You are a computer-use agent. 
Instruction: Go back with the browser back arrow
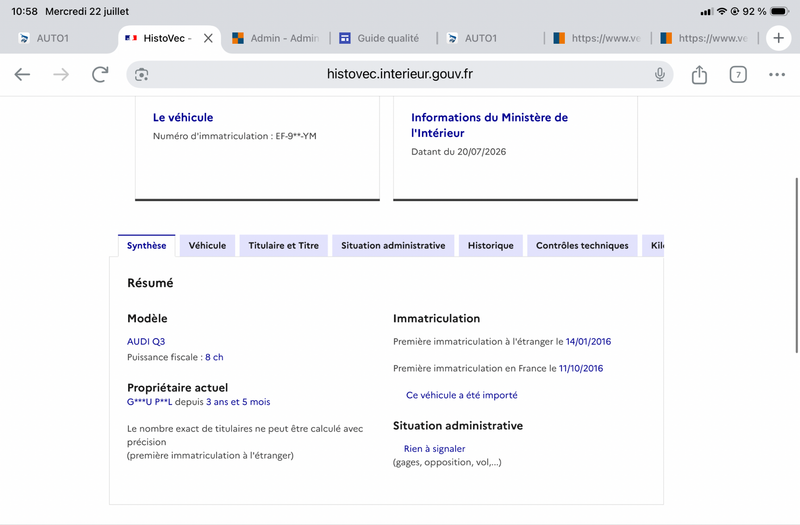(x=22, y=74)
